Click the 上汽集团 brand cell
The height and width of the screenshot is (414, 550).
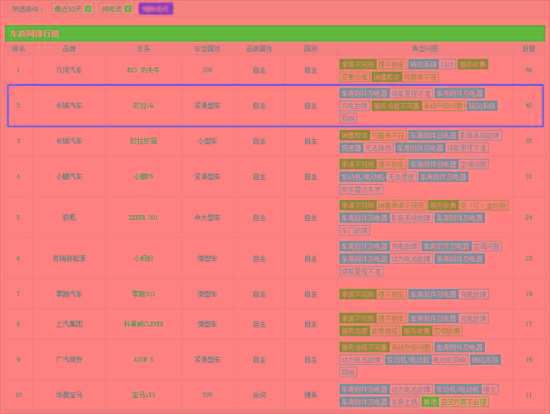69,324
